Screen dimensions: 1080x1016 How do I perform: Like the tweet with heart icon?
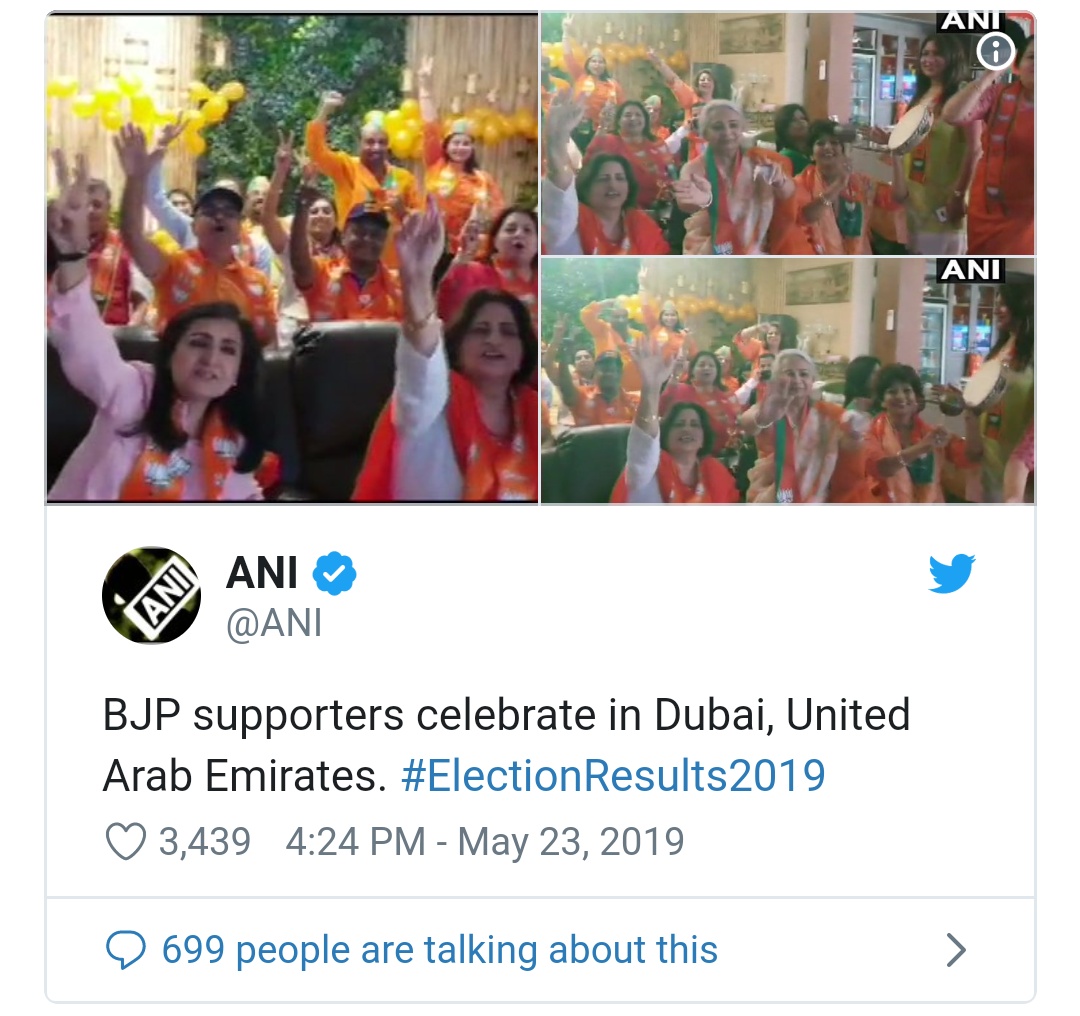(x=125, y=841)
